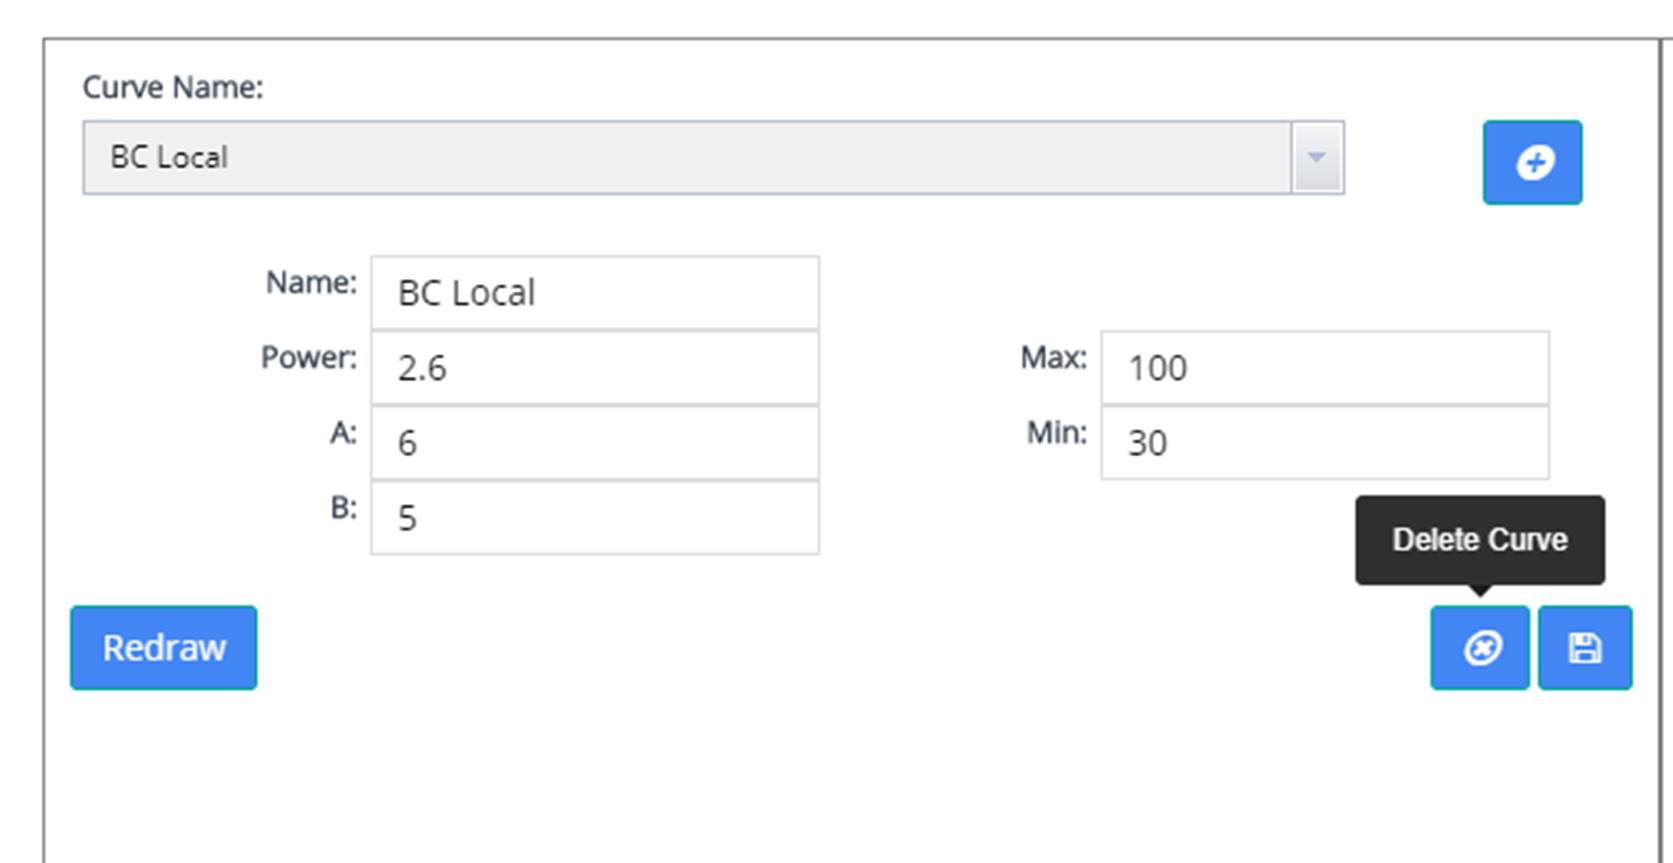Click the Delete Curve tooltip

[x=1480, y=540]
